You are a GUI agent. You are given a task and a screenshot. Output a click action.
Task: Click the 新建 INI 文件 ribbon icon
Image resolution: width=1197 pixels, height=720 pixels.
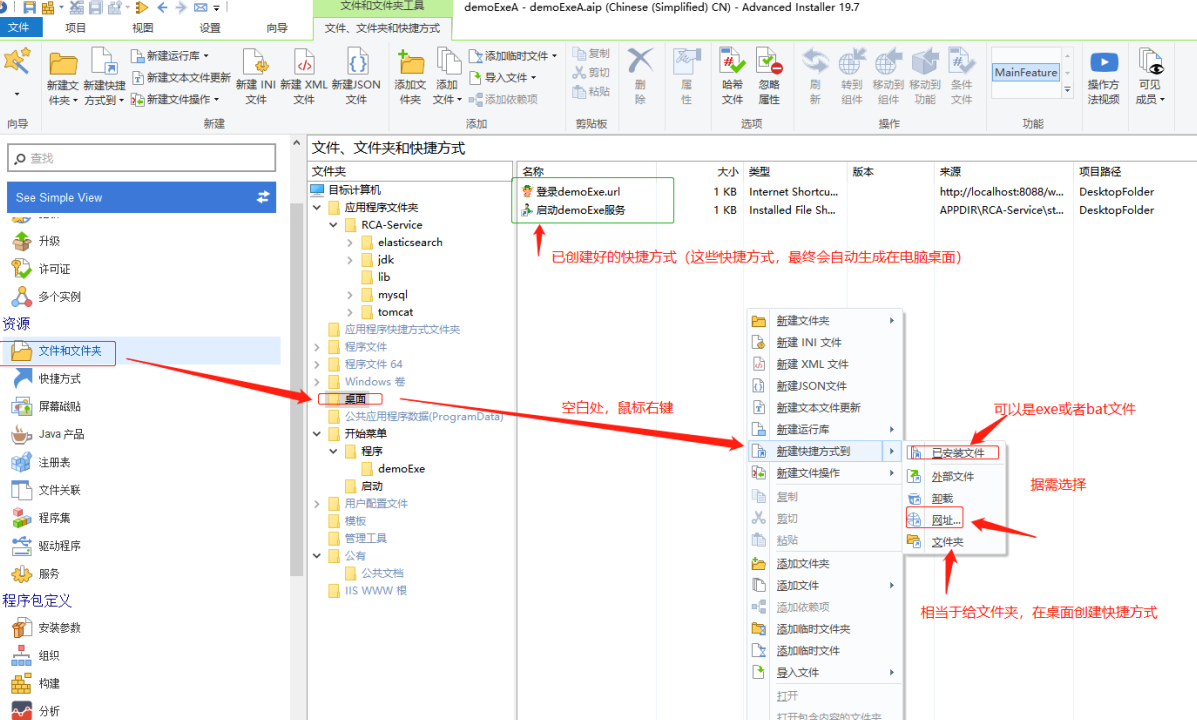coord(256,62)
